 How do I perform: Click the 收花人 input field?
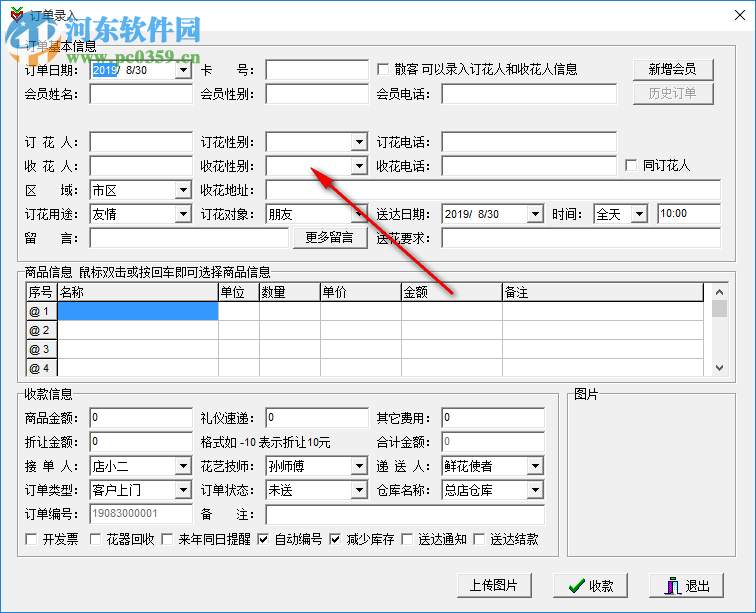pyautogui.click(x=141, y=166)
